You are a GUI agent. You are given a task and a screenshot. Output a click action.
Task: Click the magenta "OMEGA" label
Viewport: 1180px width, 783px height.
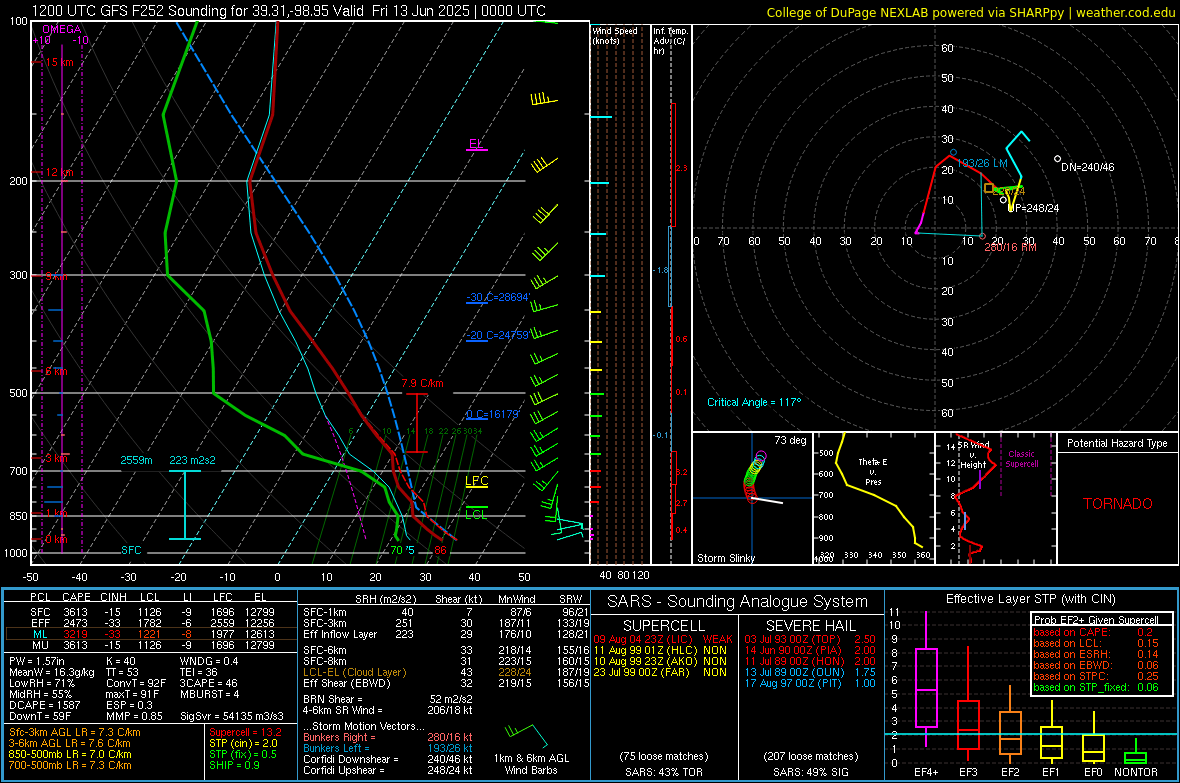click(x=62, y=29)
